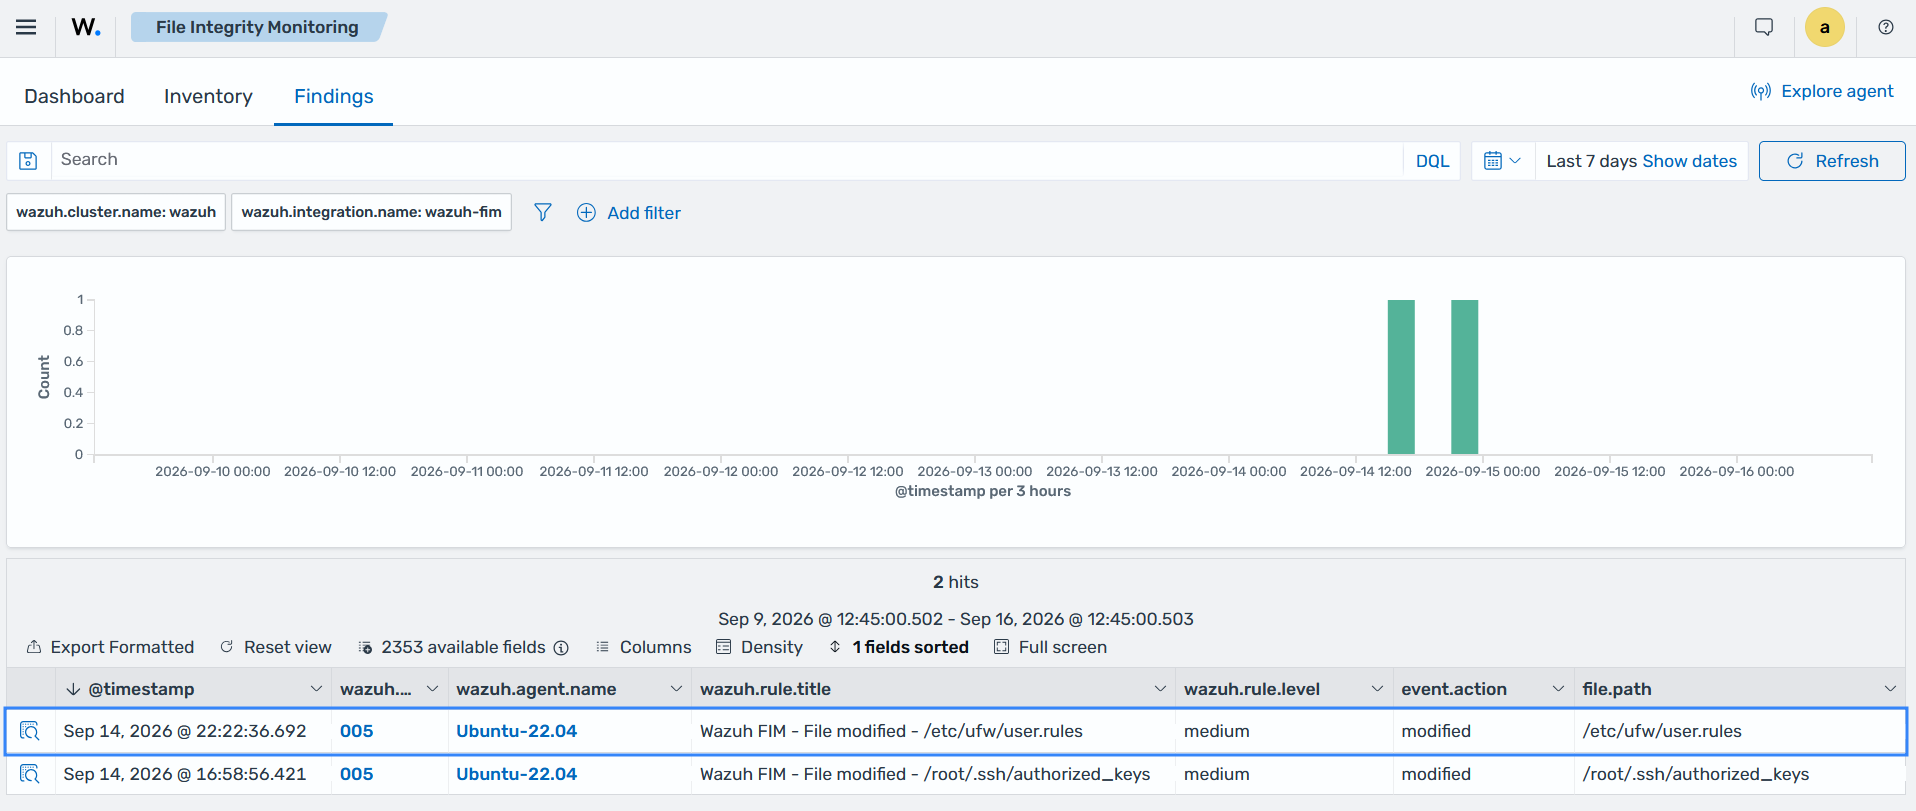Expand the wazuh.rule.title column menu

coord(1160,689)
